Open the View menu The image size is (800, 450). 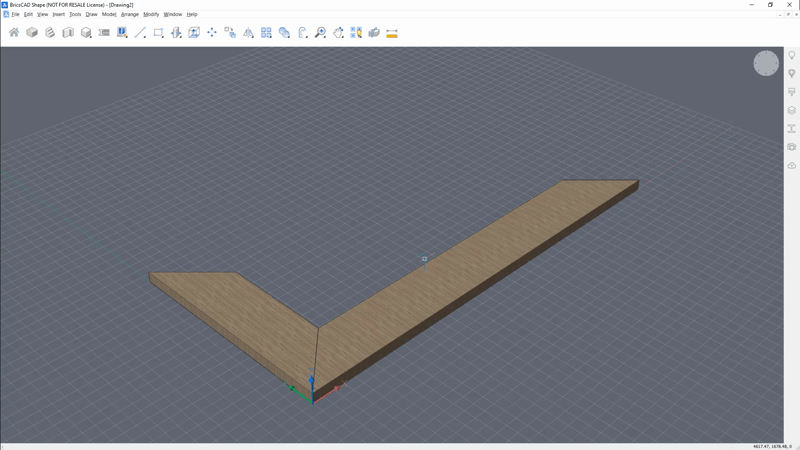click(42, 14)
